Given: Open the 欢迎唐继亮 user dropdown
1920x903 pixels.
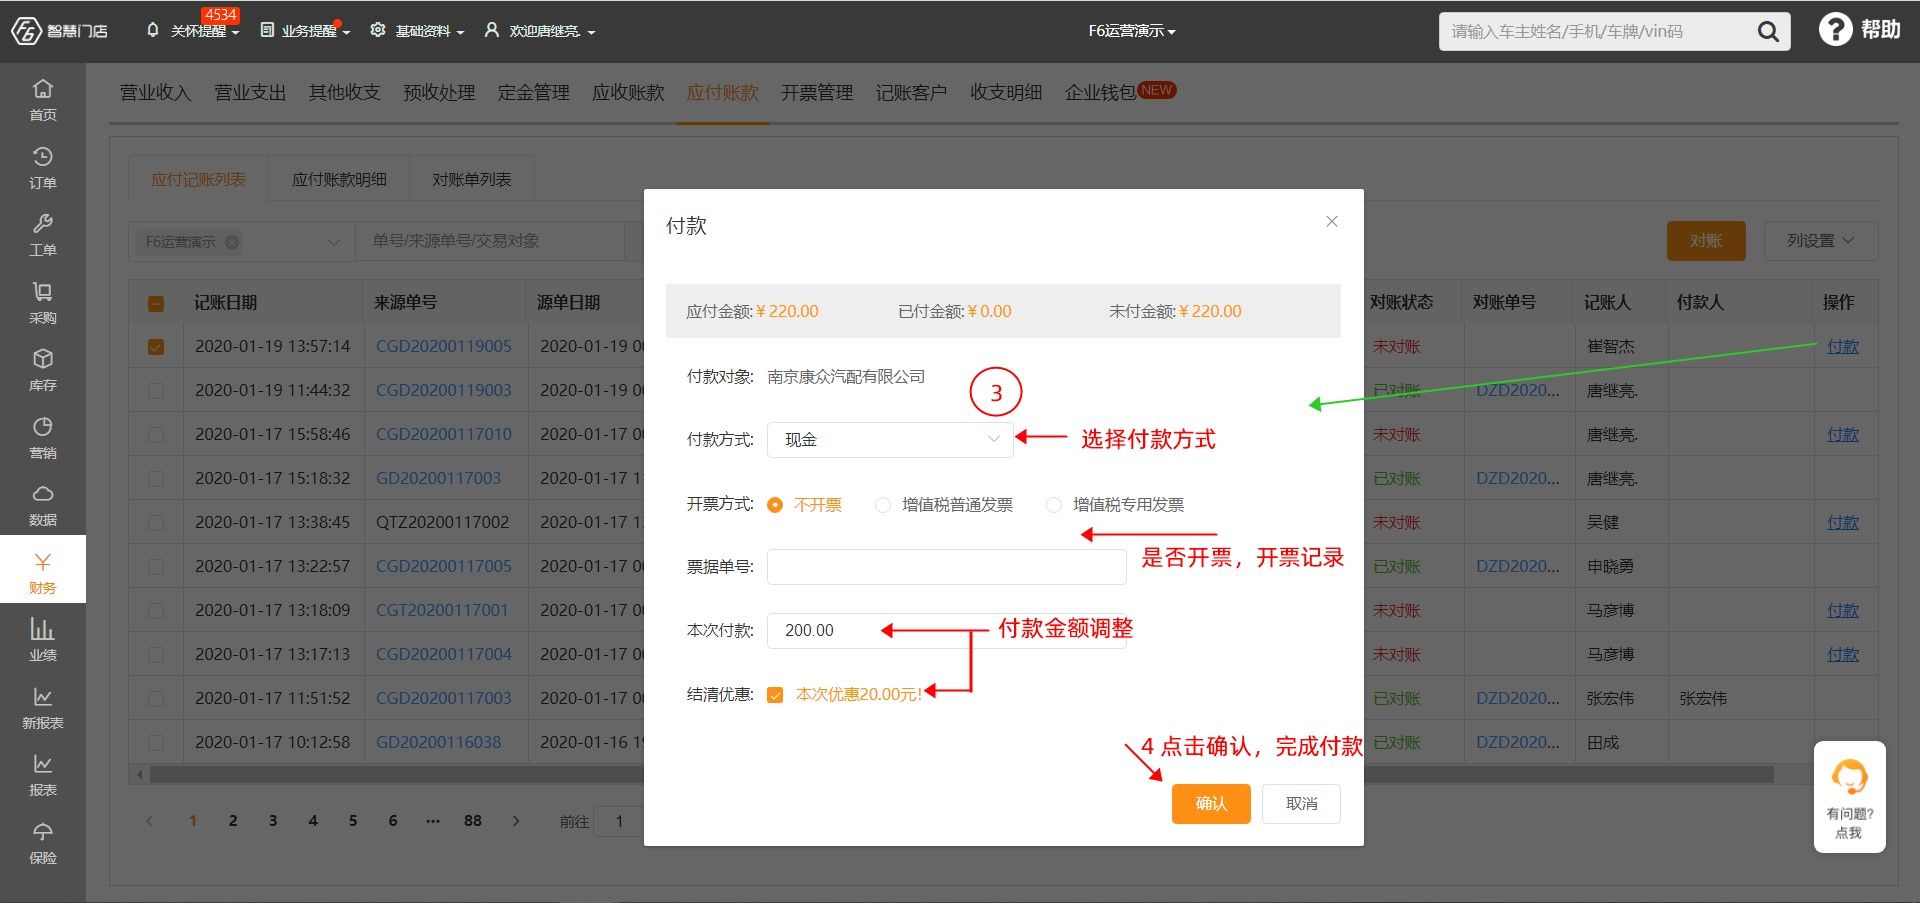Looking at the screenshot, I should pos(540,31).
